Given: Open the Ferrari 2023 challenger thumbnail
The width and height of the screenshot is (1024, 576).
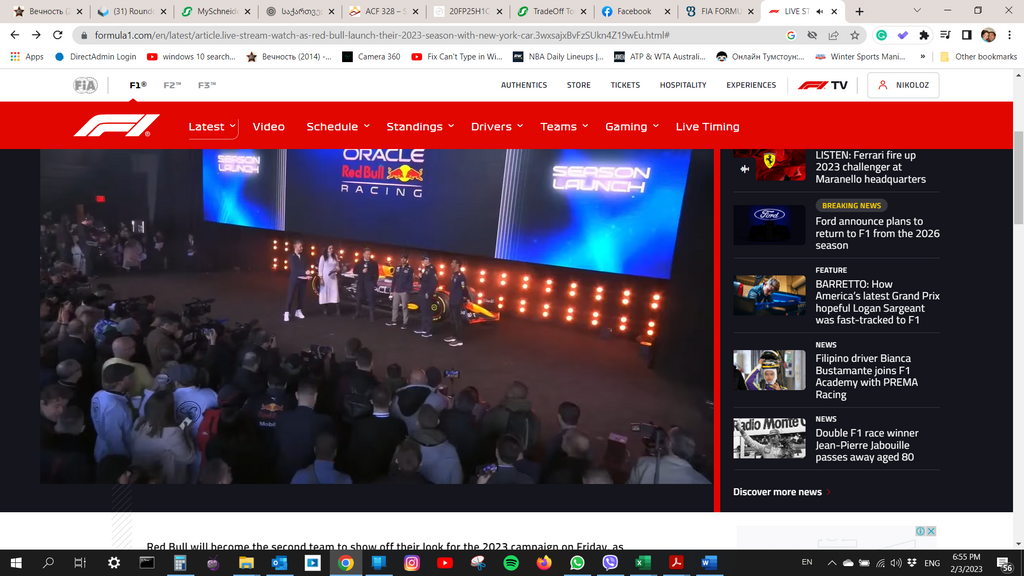Looking at the screenshot, I should pos(769,165).
